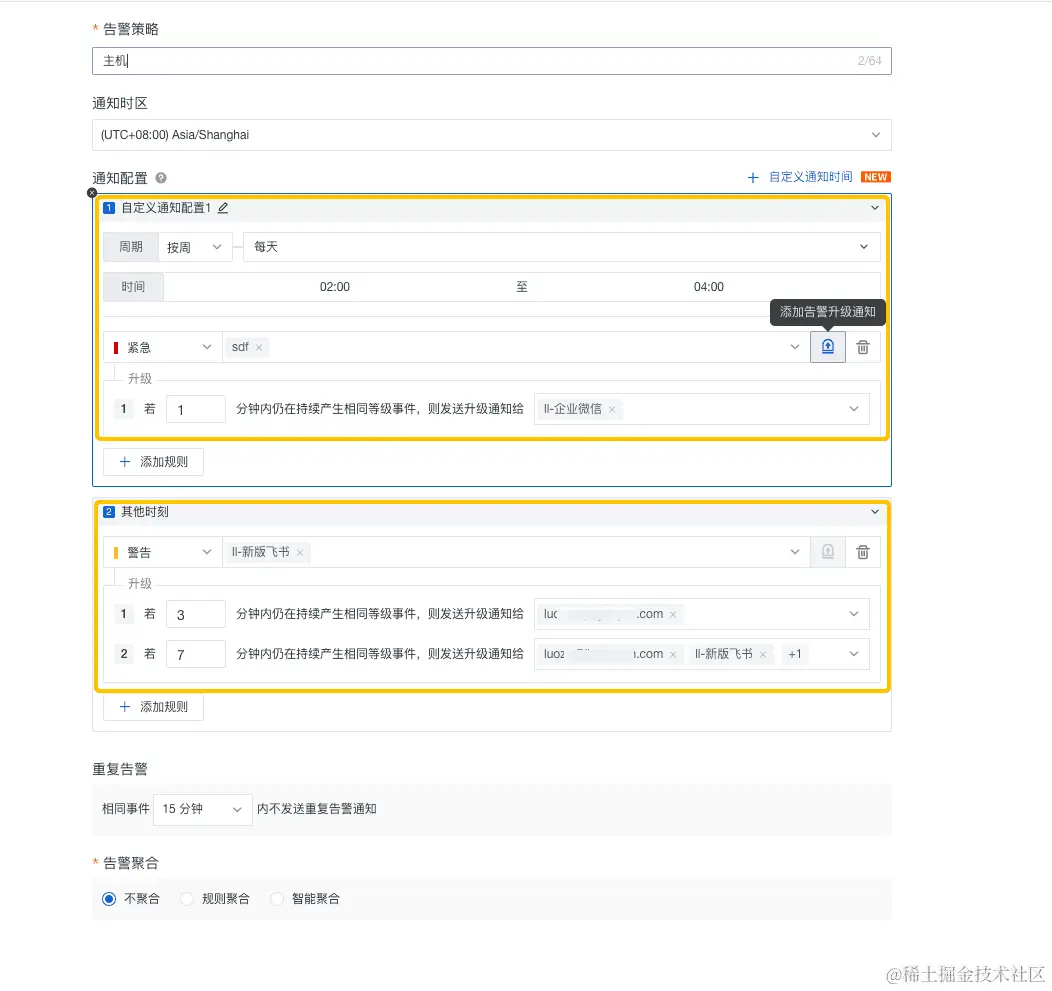
Task: Remove the II-新版飞书 tag in 警告 row
Action: pyautogui.click(x=300, y=552)
